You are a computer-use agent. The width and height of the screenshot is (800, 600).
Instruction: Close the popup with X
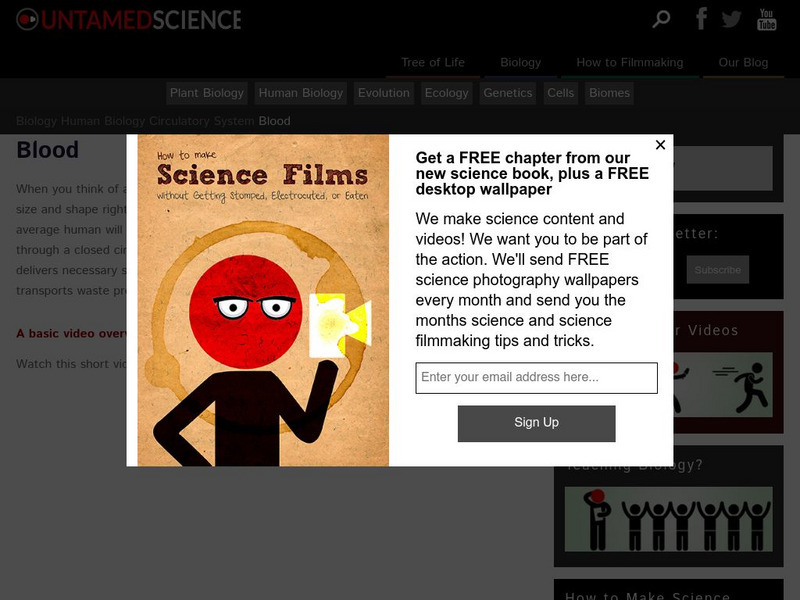point(660,145)
